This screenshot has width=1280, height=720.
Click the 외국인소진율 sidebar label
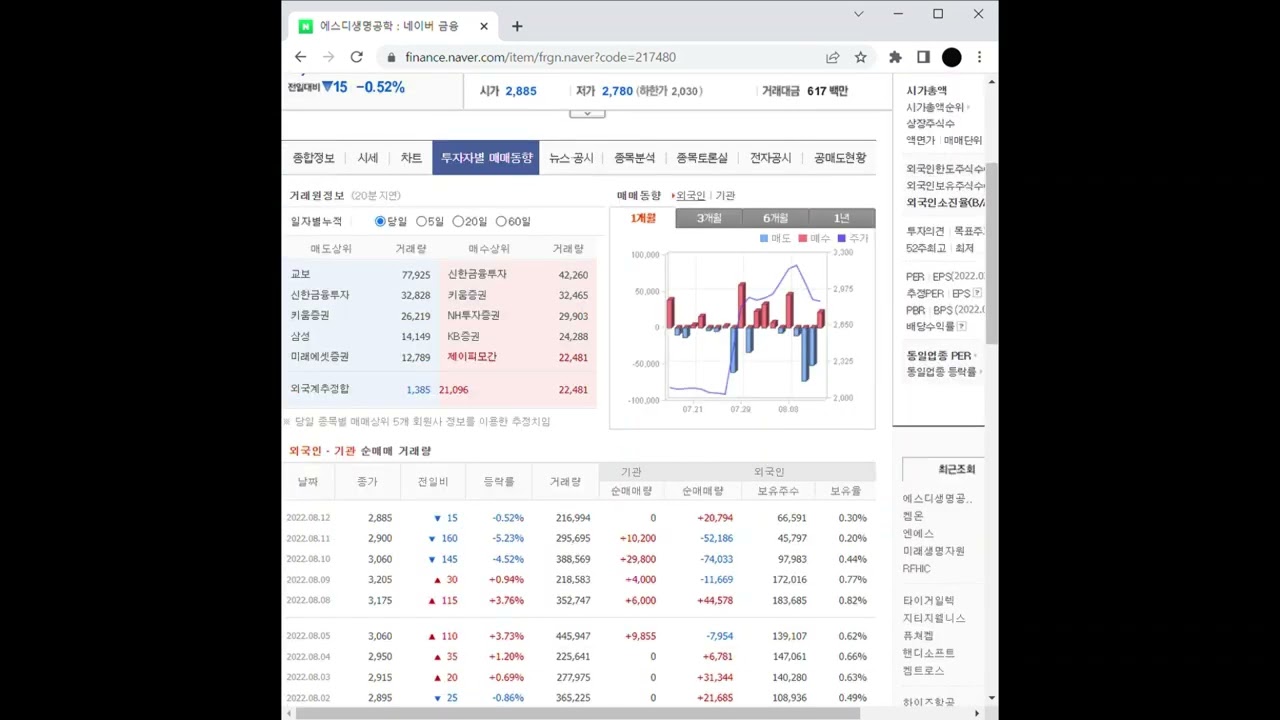pyautogui.click(x=945, y=203)
